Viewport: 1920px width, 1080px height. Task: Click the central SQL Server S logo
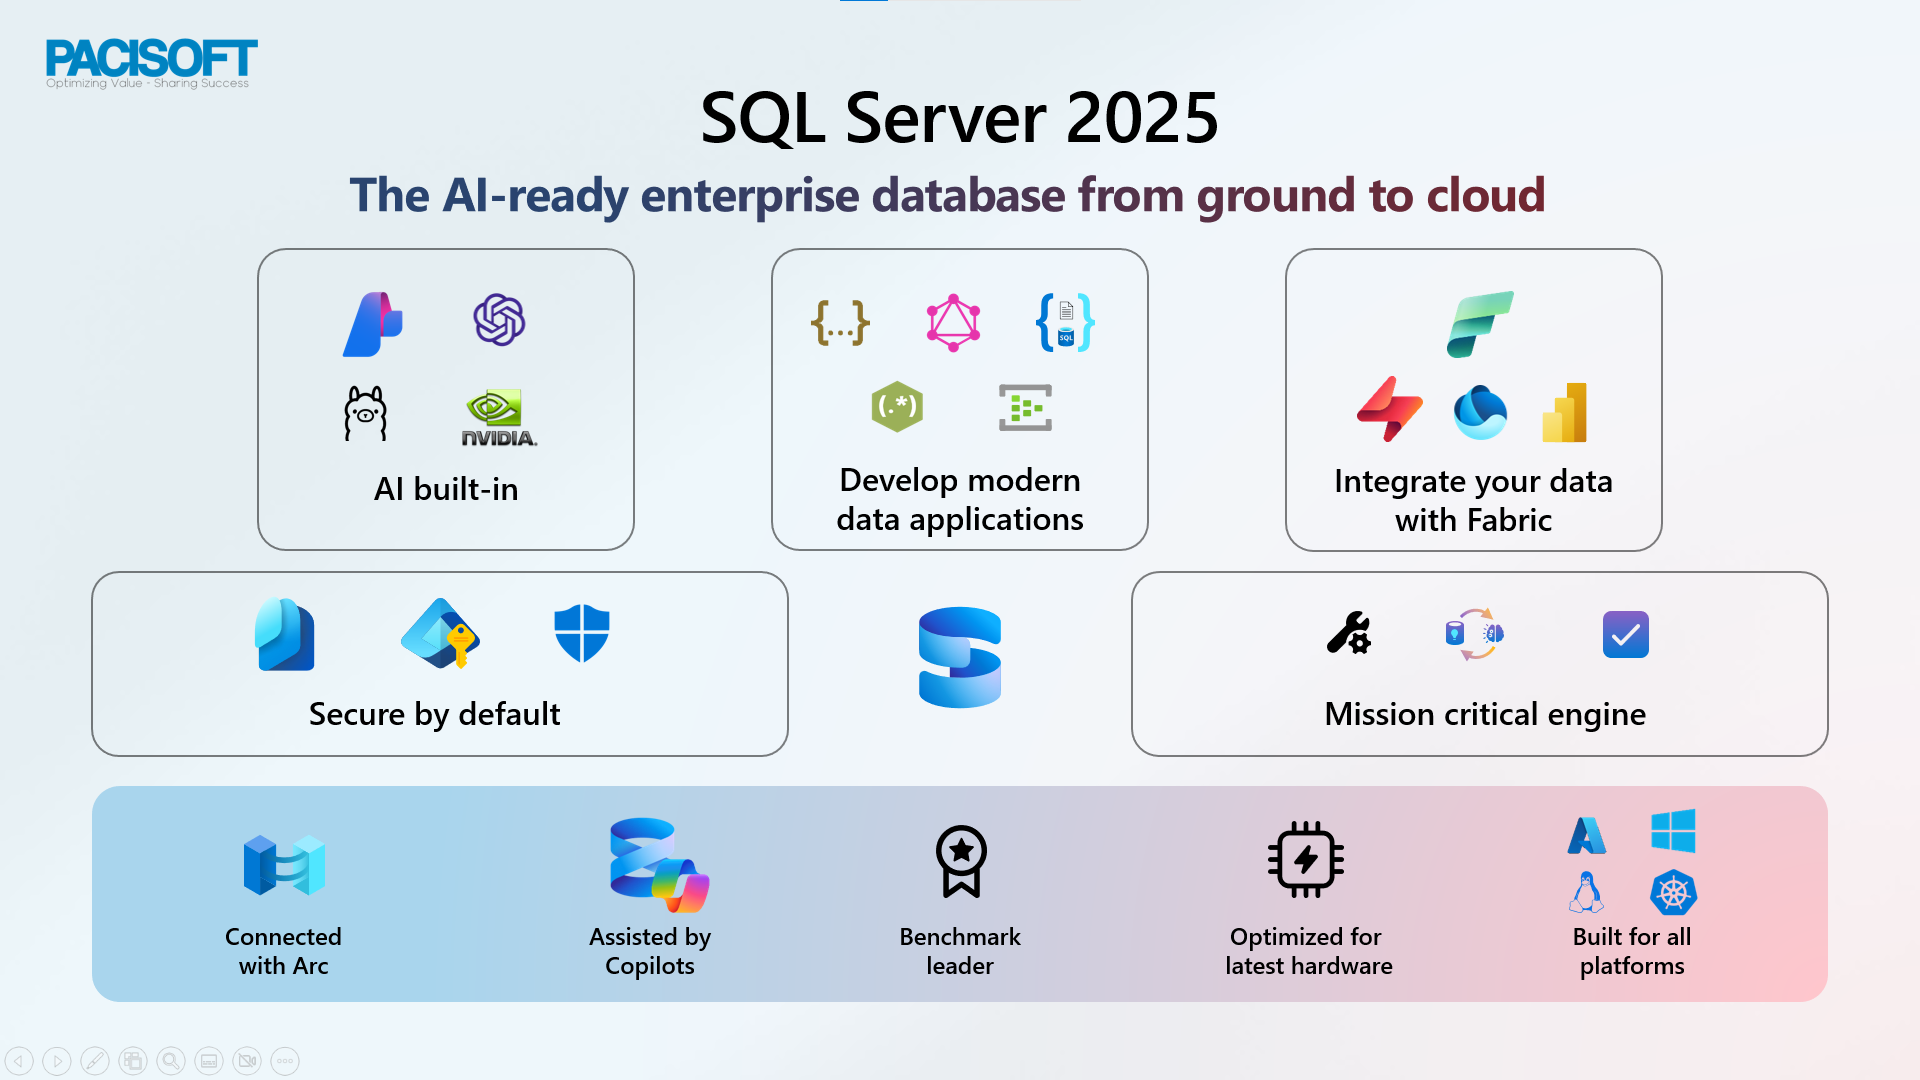click(960, 658)
